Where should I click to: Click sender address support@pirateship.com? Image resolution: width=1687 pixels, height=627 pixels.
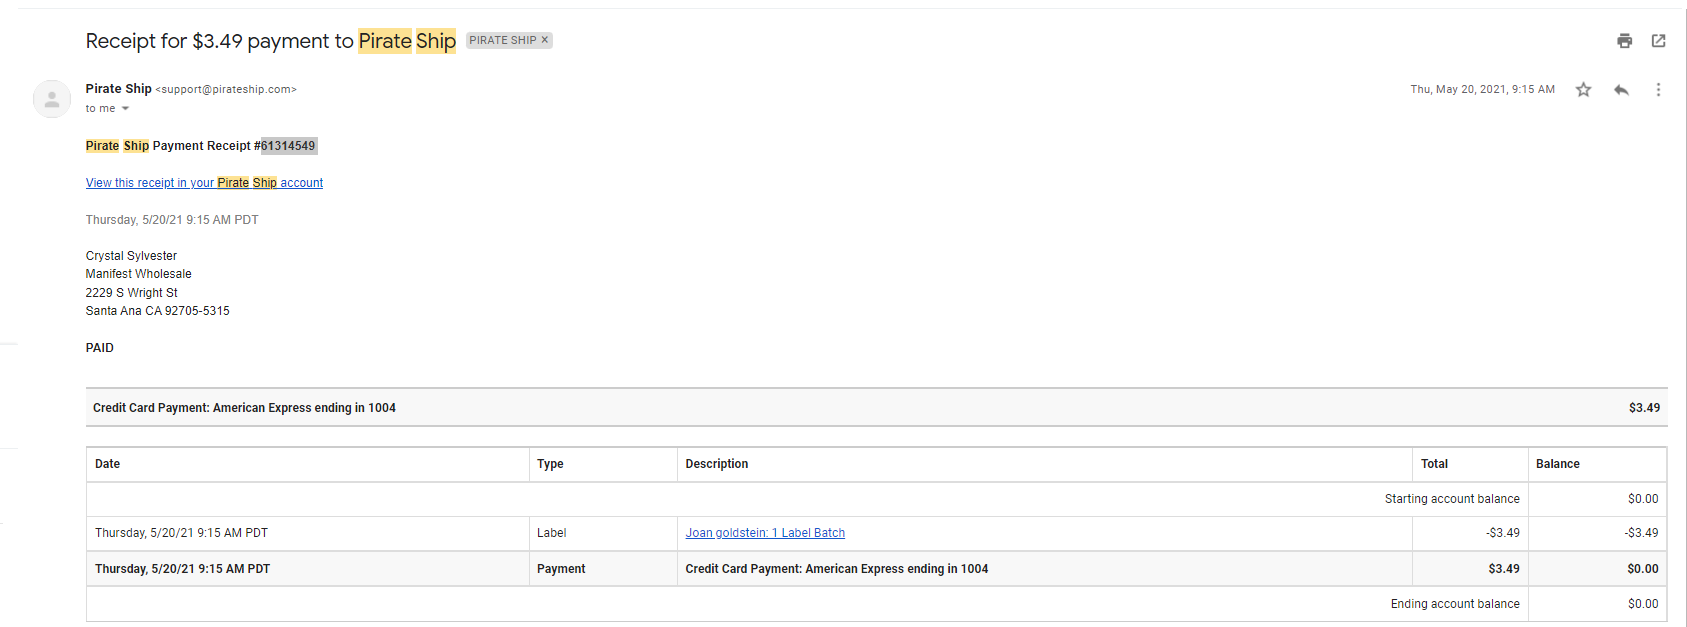pos(226,89)
